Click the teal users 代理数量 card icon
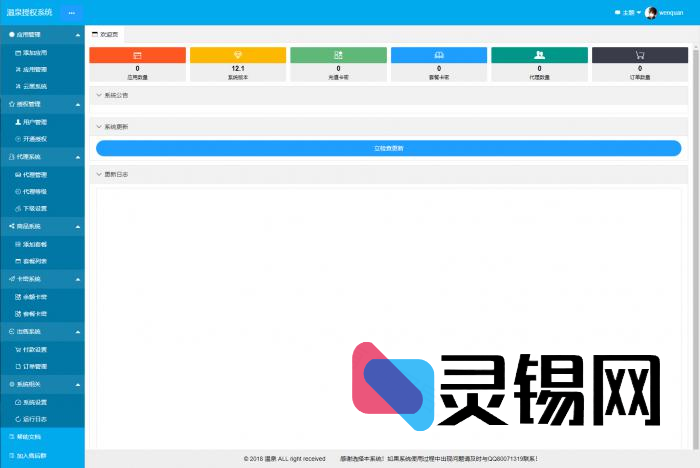Screen dimensions: 700x468 [x=539, y=55]
